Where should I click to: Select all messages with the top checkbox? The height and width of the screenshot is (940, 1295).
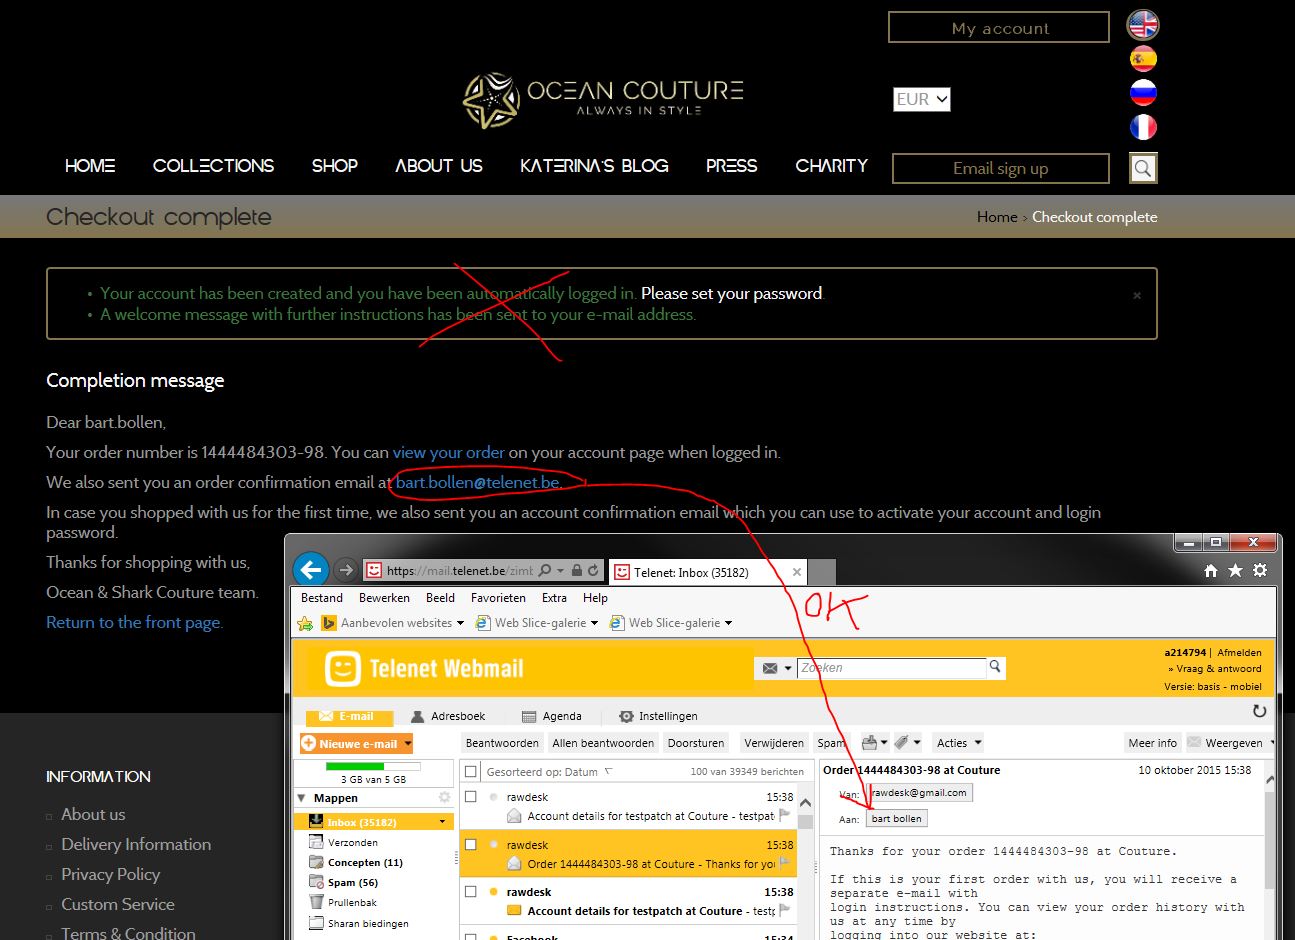pyautogui.click(x=470, y=771)
